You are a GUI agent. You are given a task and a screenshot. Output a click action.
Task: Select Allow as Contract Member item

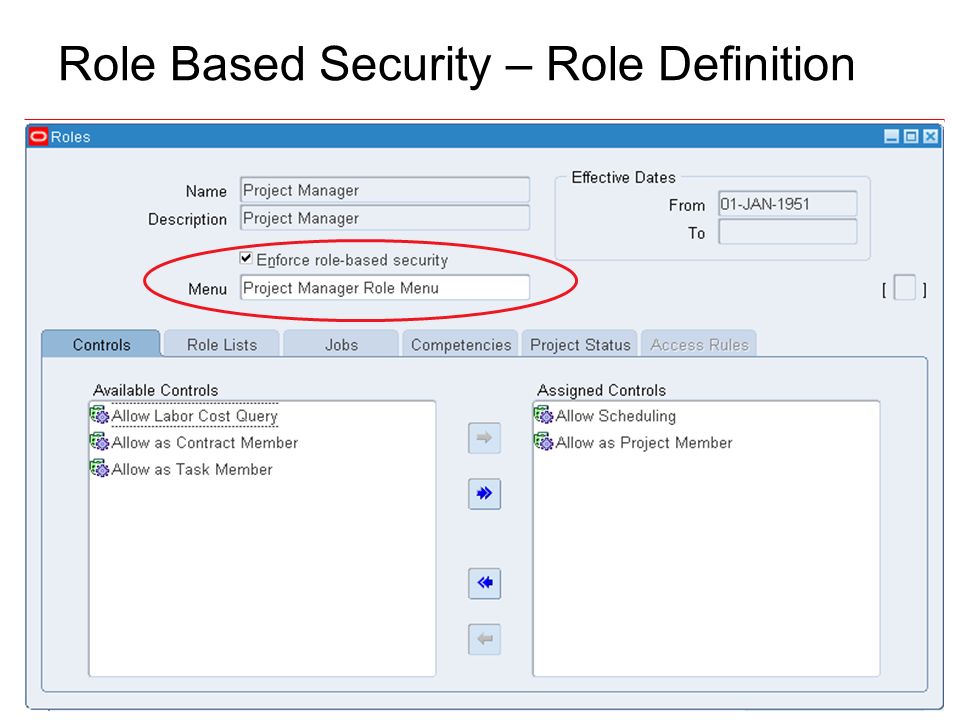[x=204, y=443]
